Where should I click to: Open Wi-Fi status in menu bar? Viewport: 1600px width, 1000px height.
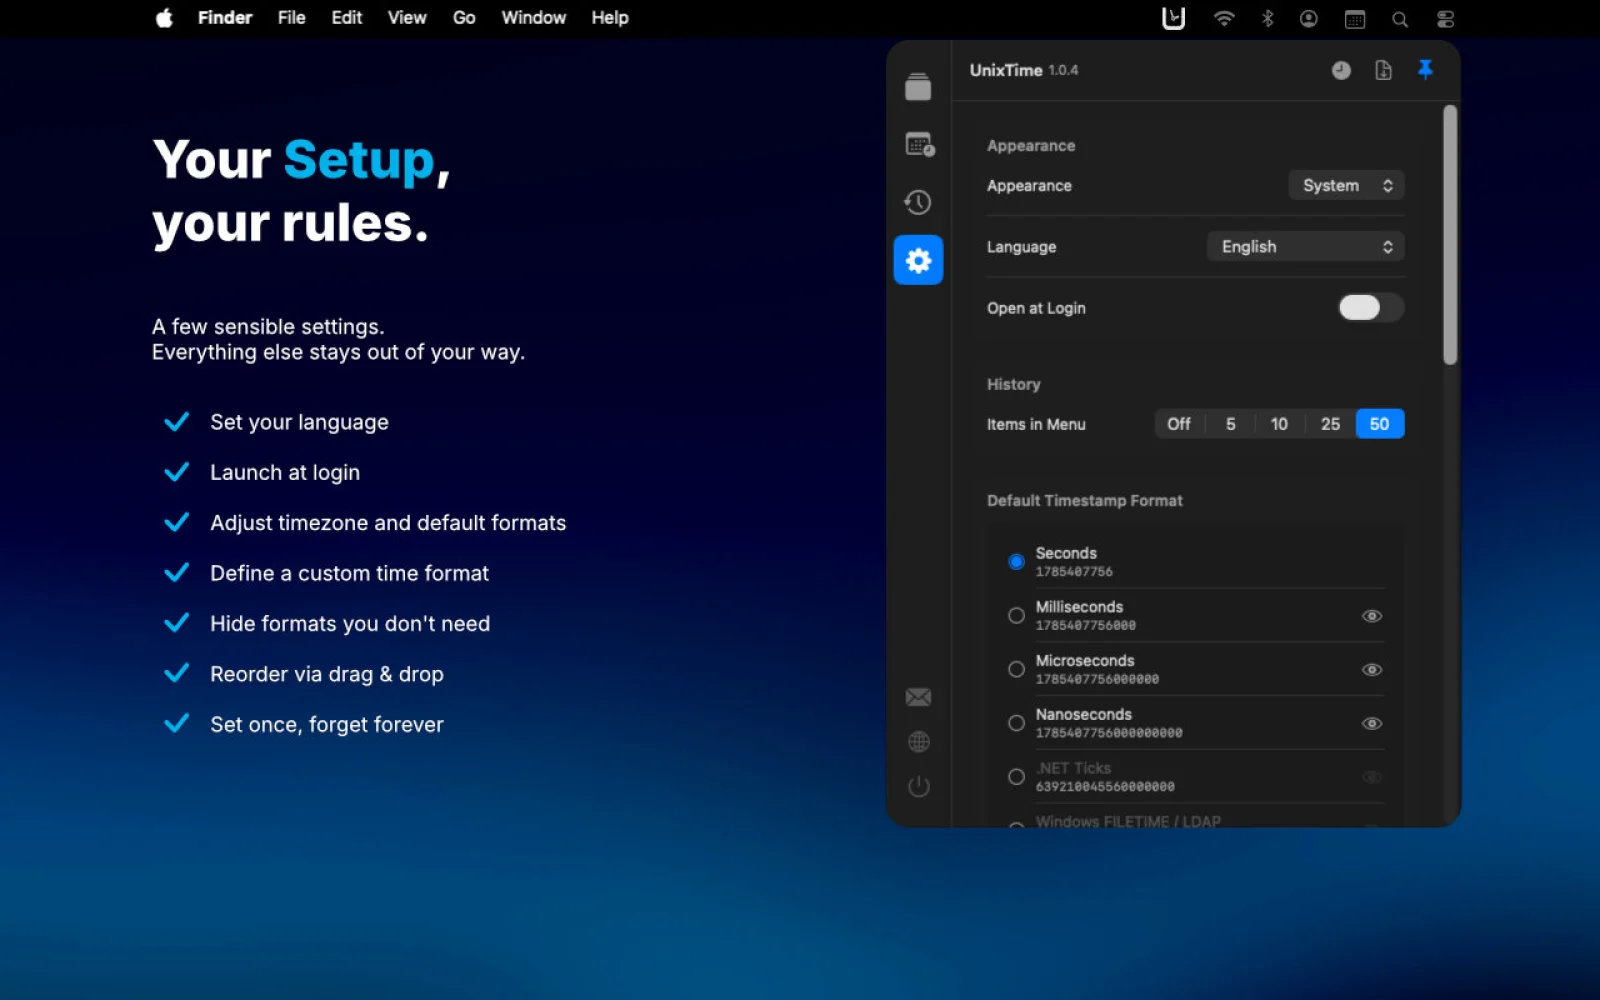pyautogui.click(x=1224, y=18)
